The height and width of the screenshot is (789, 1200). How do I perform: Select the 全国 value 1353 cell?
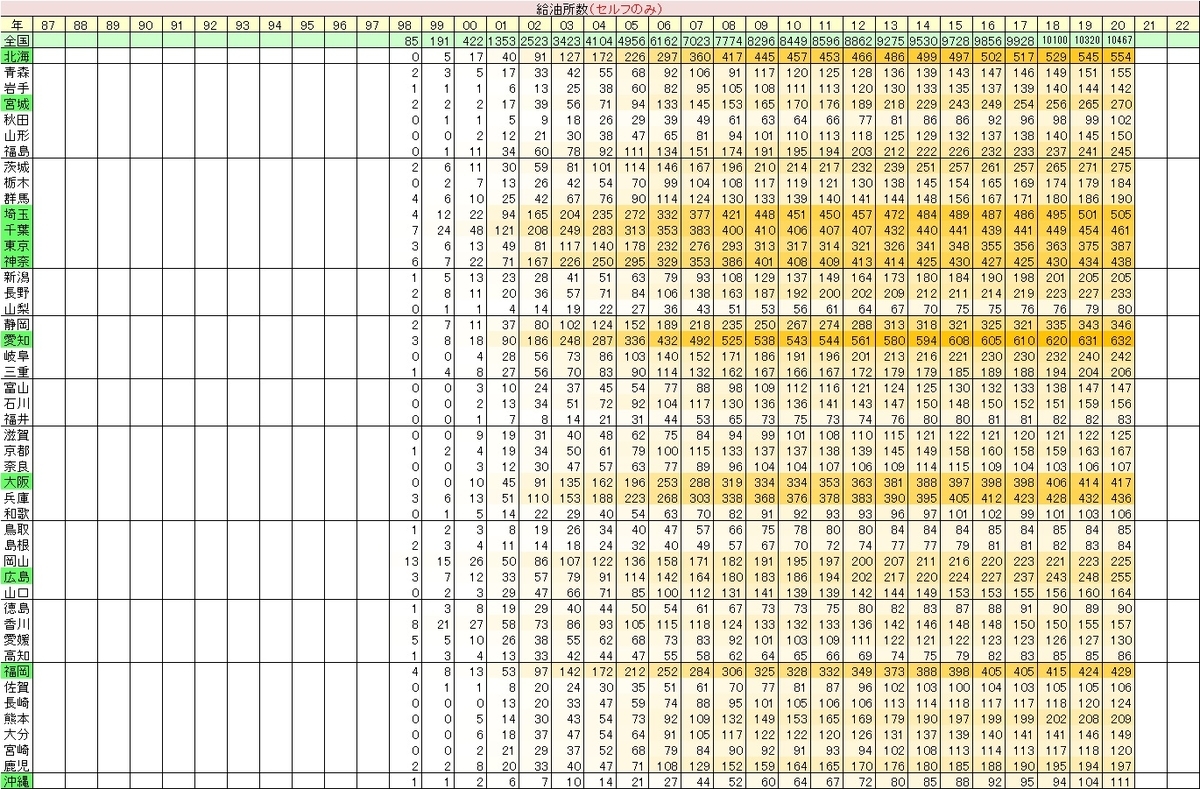click(x=502, y=40)
